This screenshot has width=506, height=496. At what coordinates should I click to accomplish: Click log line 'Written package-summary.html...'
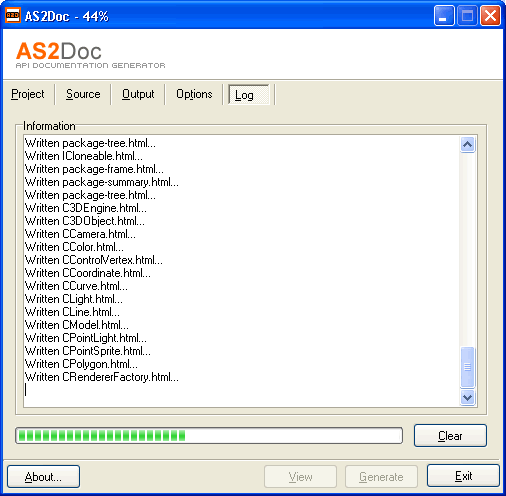point(102,182)
